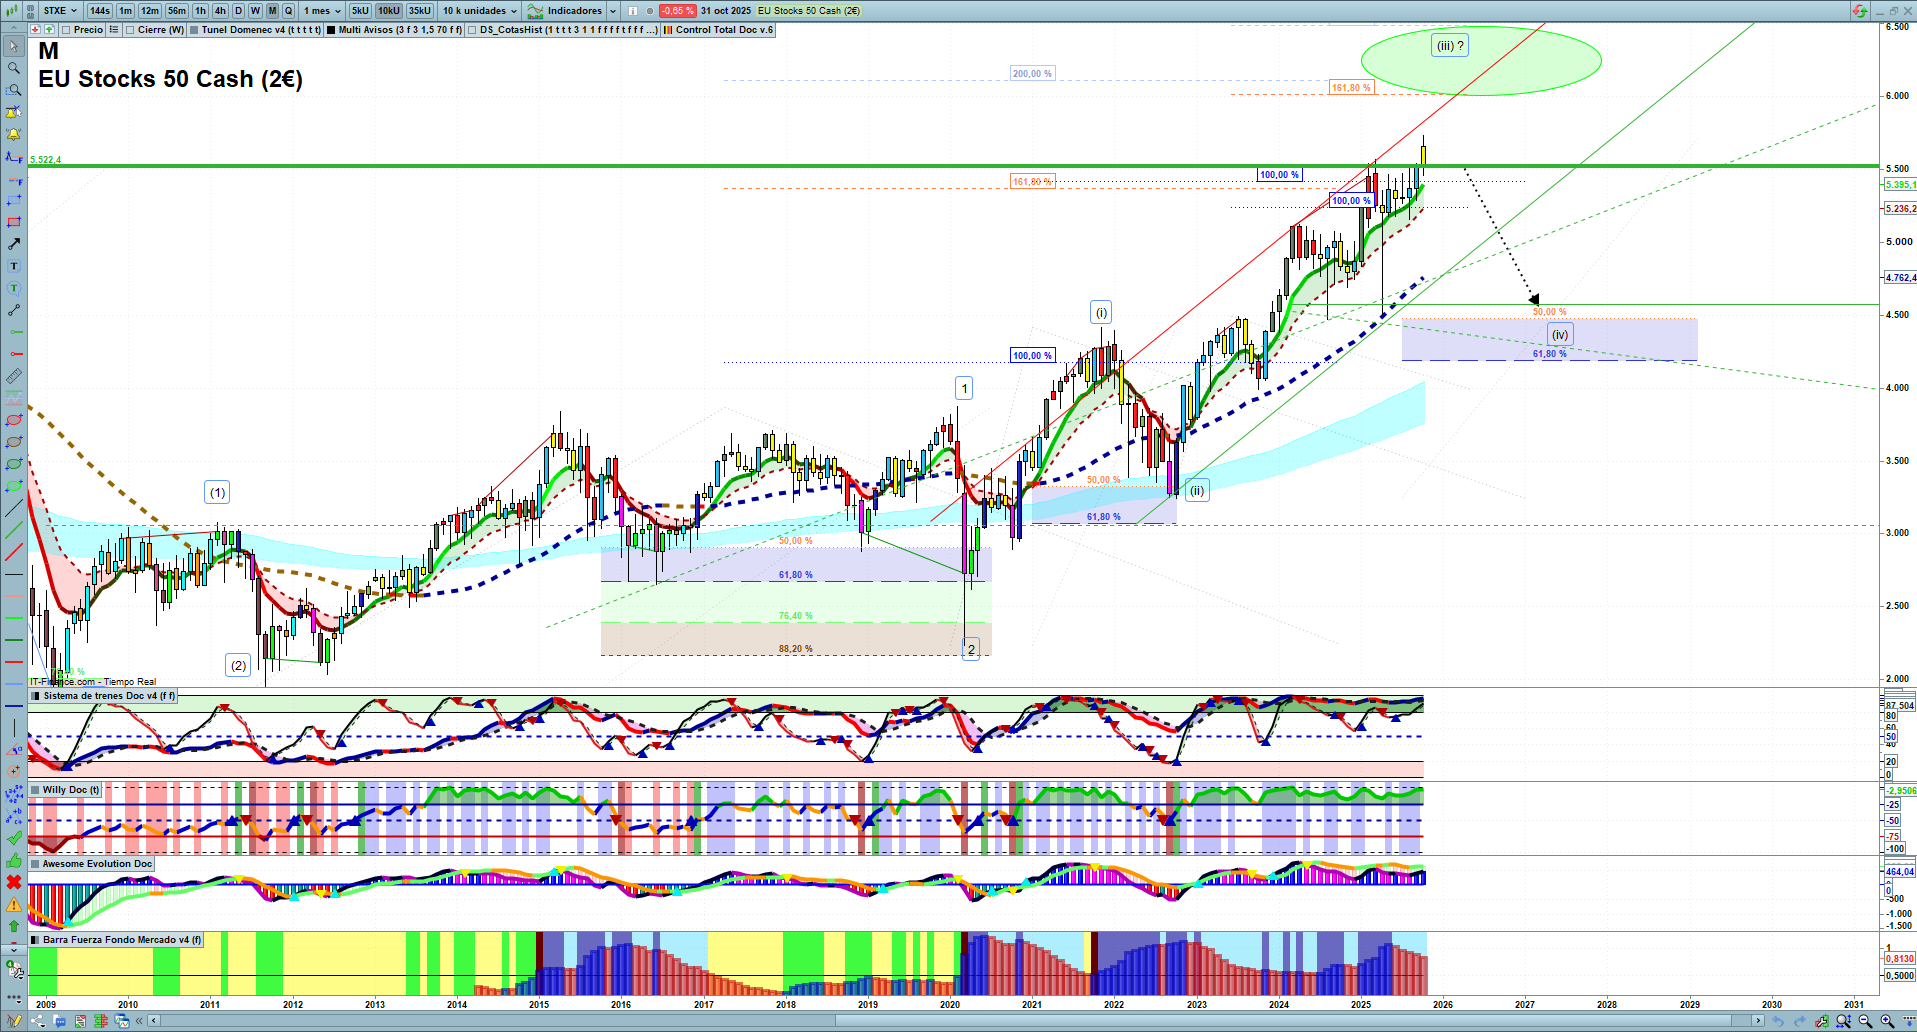Select the yellow bell alert tool
The image size is (1917, 1032).
pos(14,134)
